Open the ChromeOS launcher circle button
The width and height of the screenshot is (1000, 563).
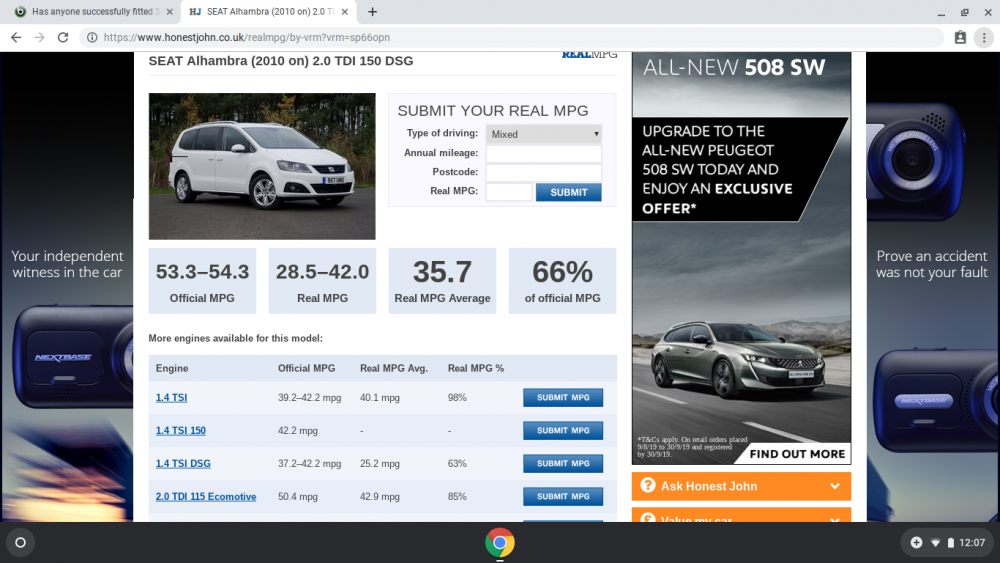coord(20,543)
